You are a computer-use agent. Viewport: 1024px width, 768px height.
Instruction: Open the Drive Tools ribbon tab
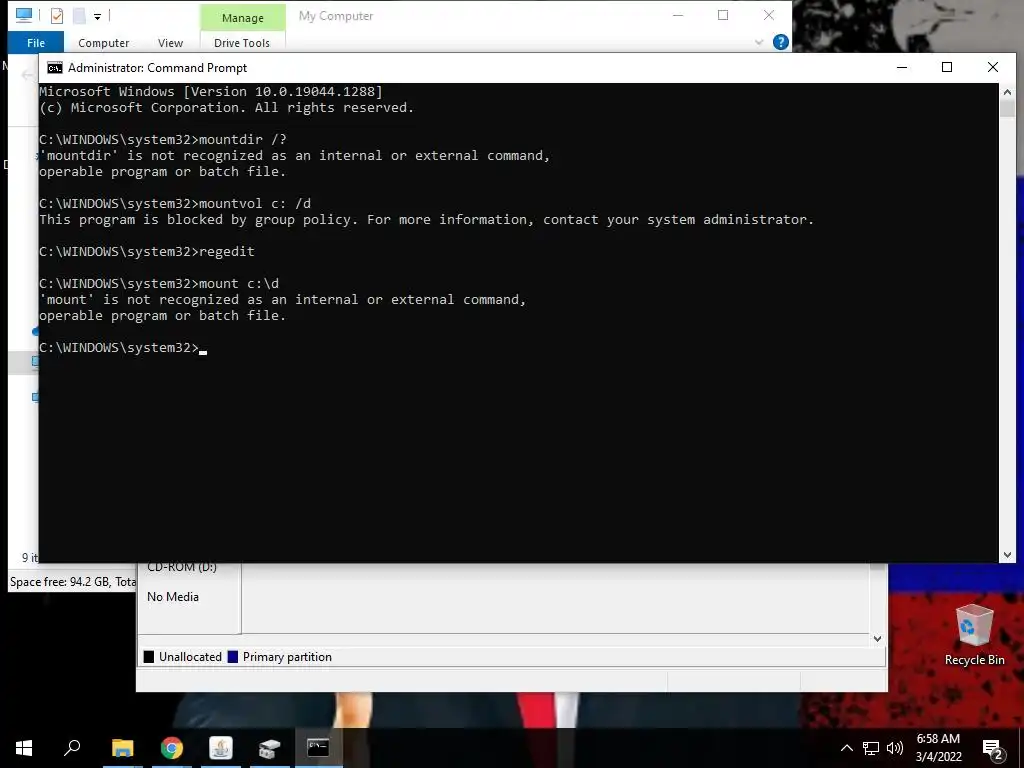tap(242, 42)
